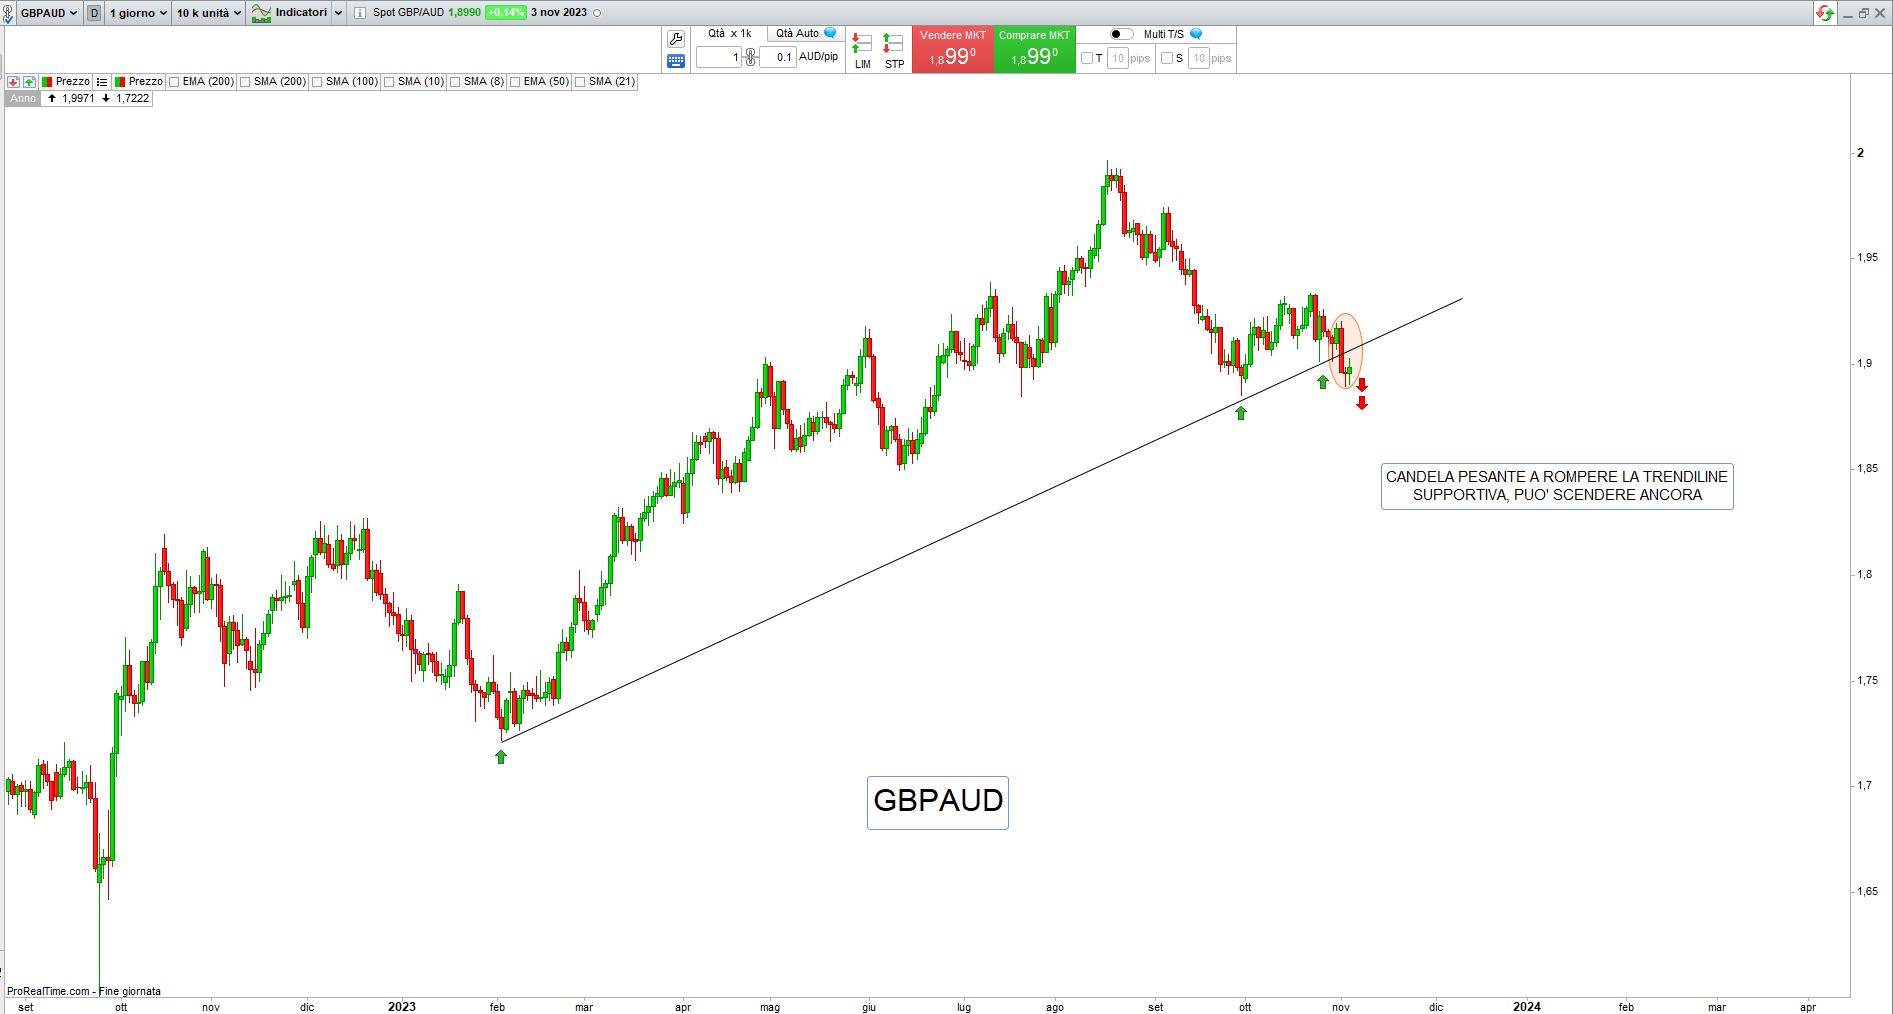Enable the EMA (200) checkbox

tap(175, 82)
